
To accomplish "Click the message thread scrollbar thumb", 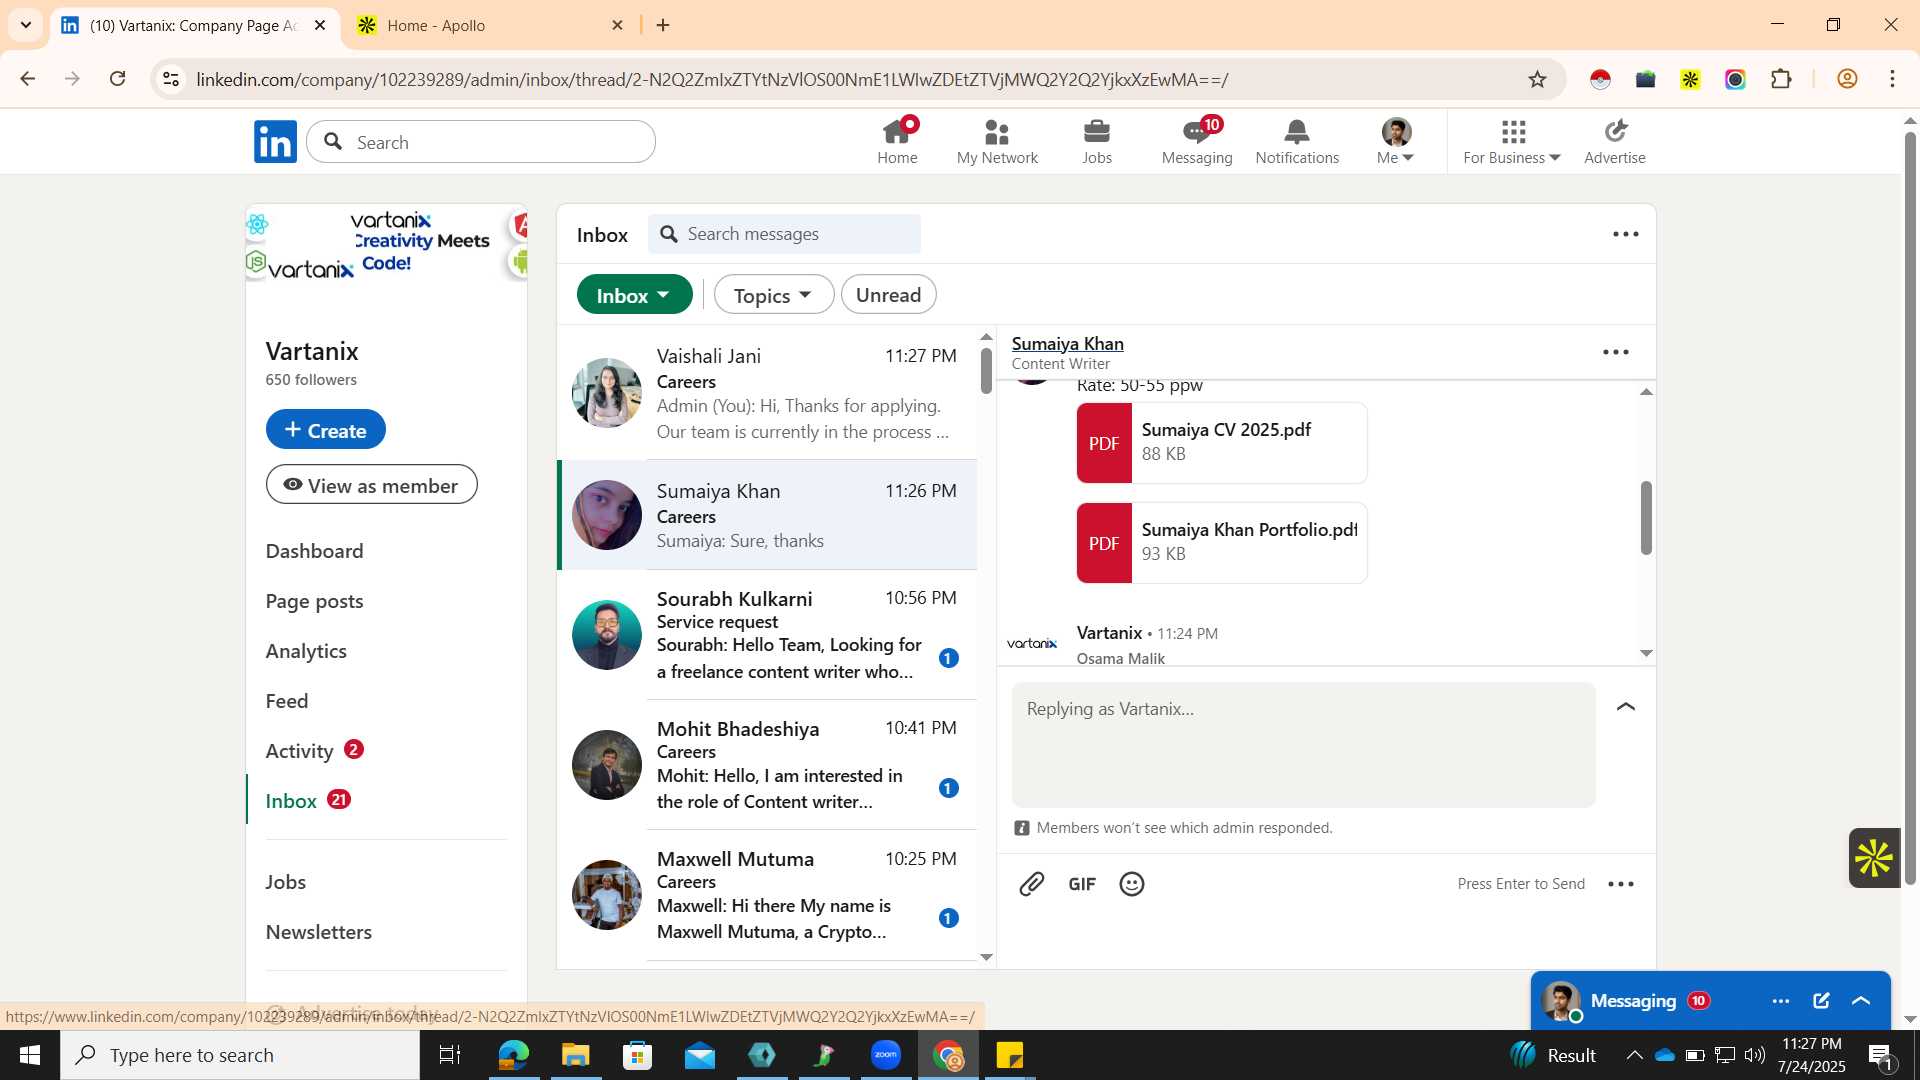I will coord(1646,517).
